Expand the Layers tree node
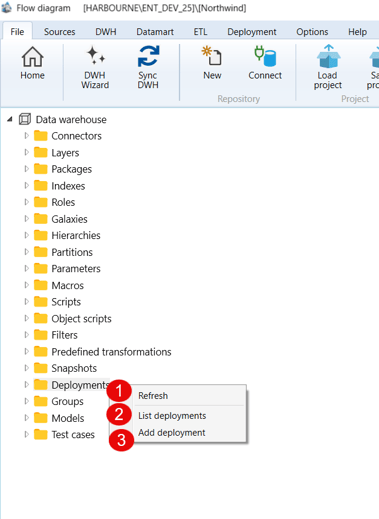 click(26, 152)
